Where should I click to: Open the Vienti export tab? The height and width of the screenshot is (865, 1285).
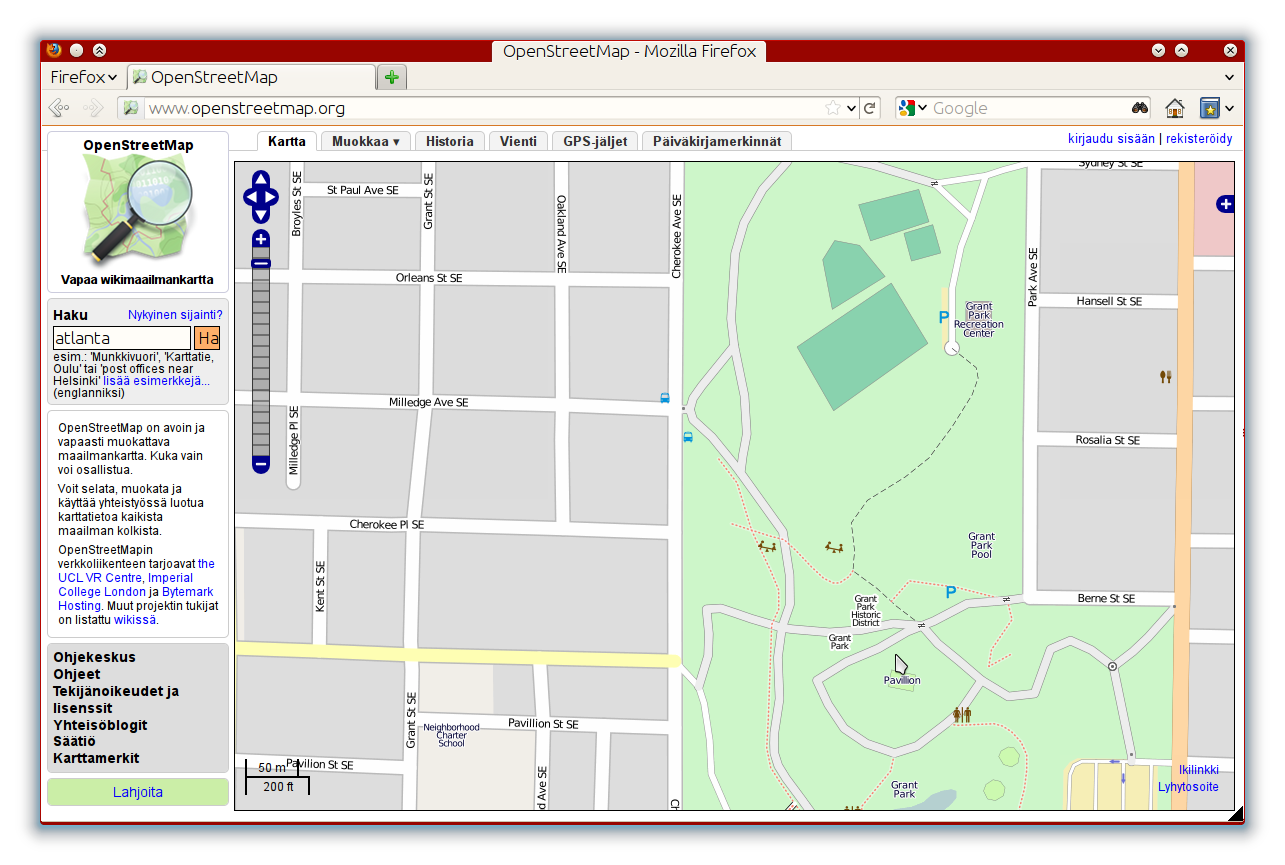click(519, 141)
